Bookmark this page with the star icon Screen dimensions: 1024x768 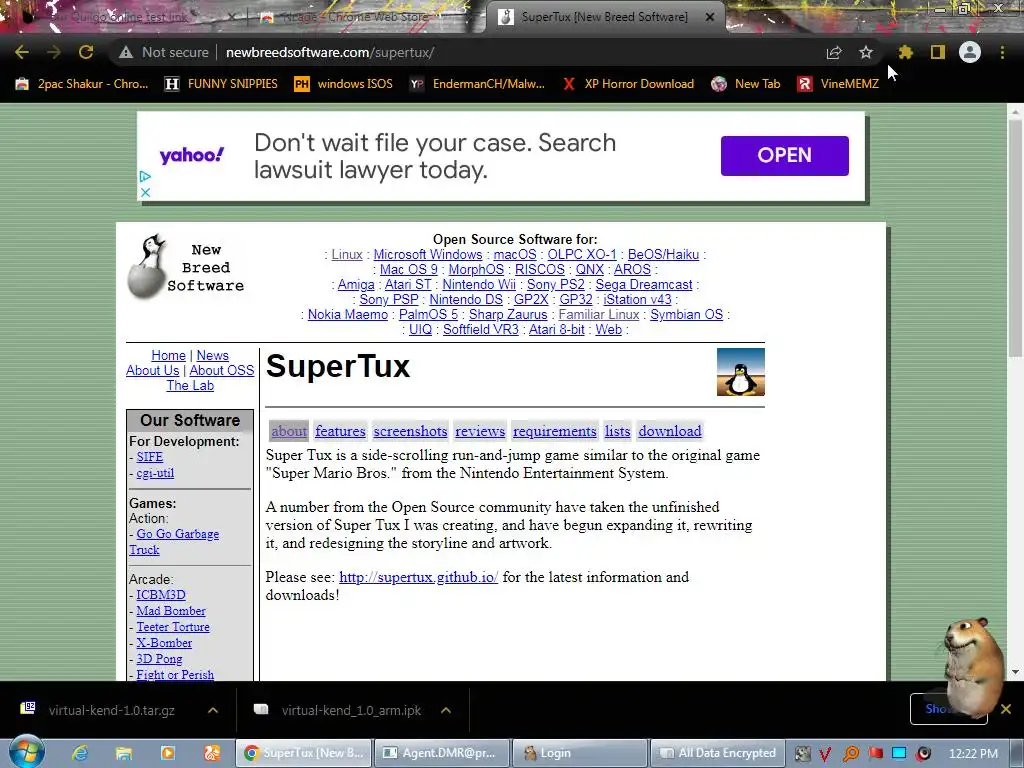tap(866, 52)
